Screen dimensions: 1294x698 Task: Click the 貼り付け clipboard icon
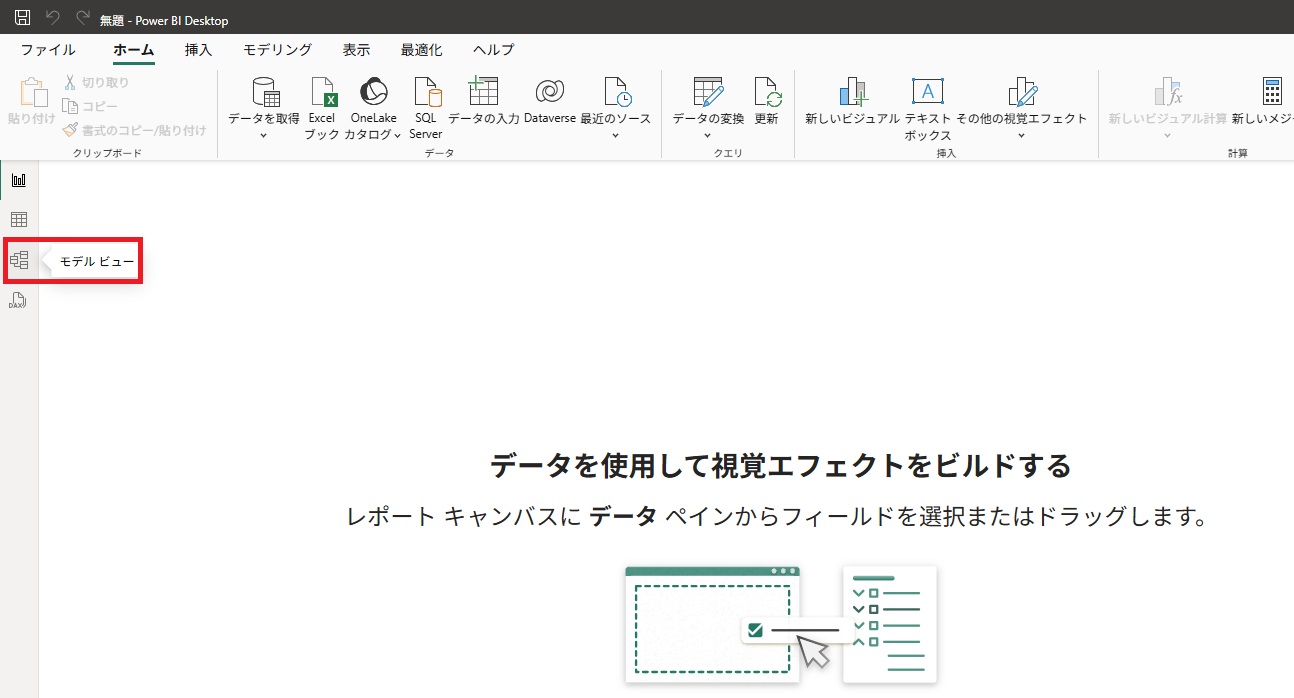33,92
